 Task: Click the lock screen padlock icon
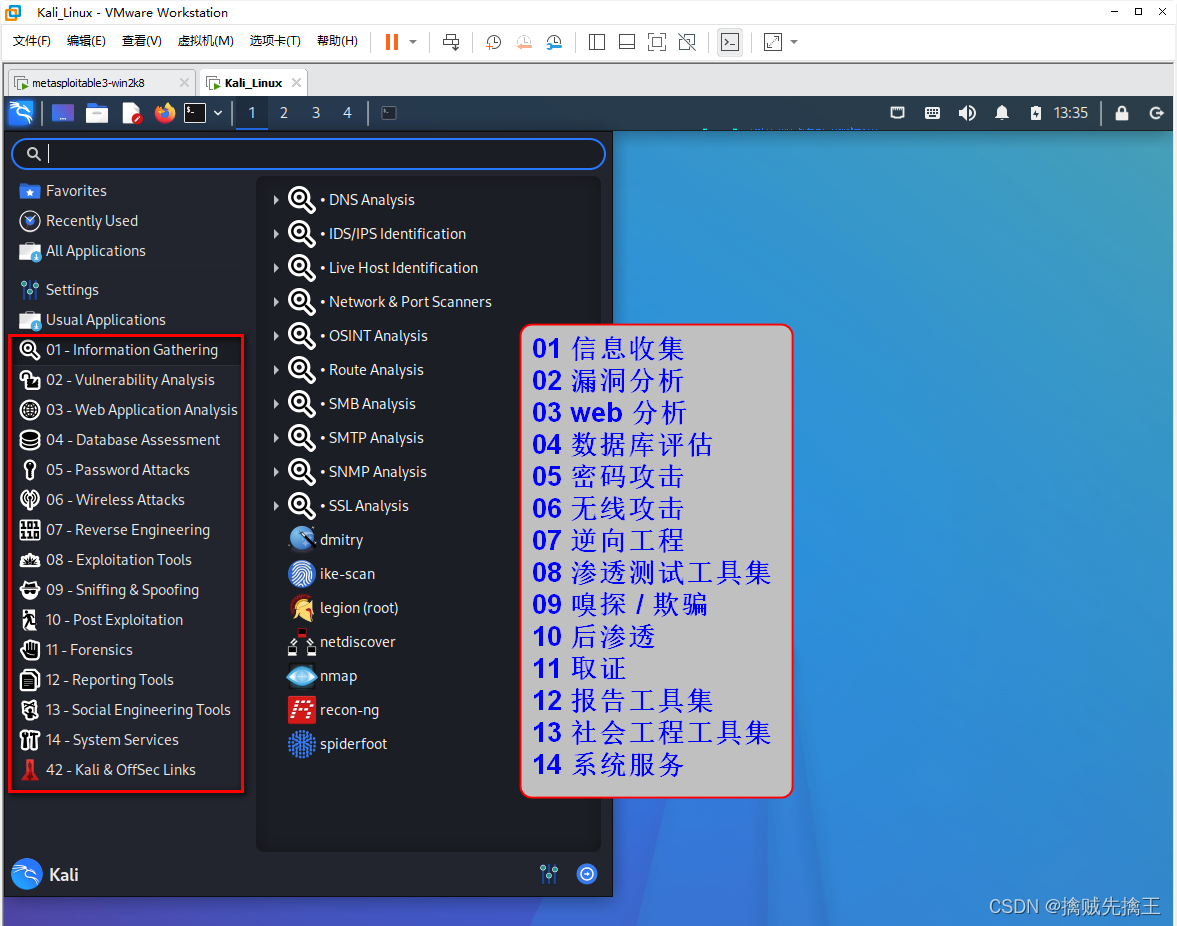pyautogui.click(x=1121, y=113)
